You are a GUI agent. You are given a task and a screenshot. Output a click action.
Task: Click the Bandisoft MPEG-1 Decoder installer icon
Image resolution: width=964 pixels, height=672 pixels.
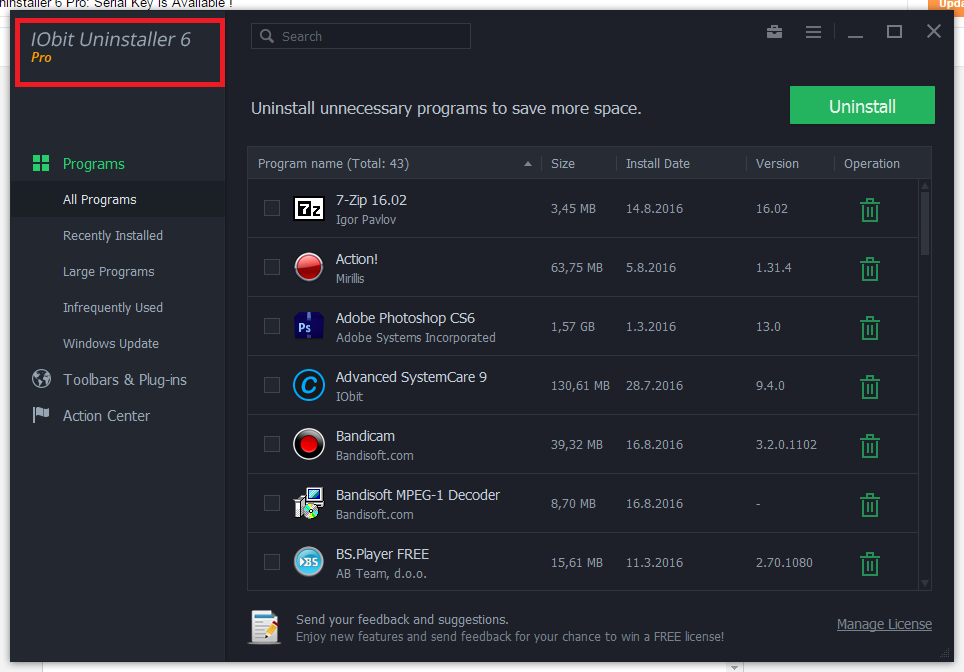pyautogui.click(x=309, y=503)
